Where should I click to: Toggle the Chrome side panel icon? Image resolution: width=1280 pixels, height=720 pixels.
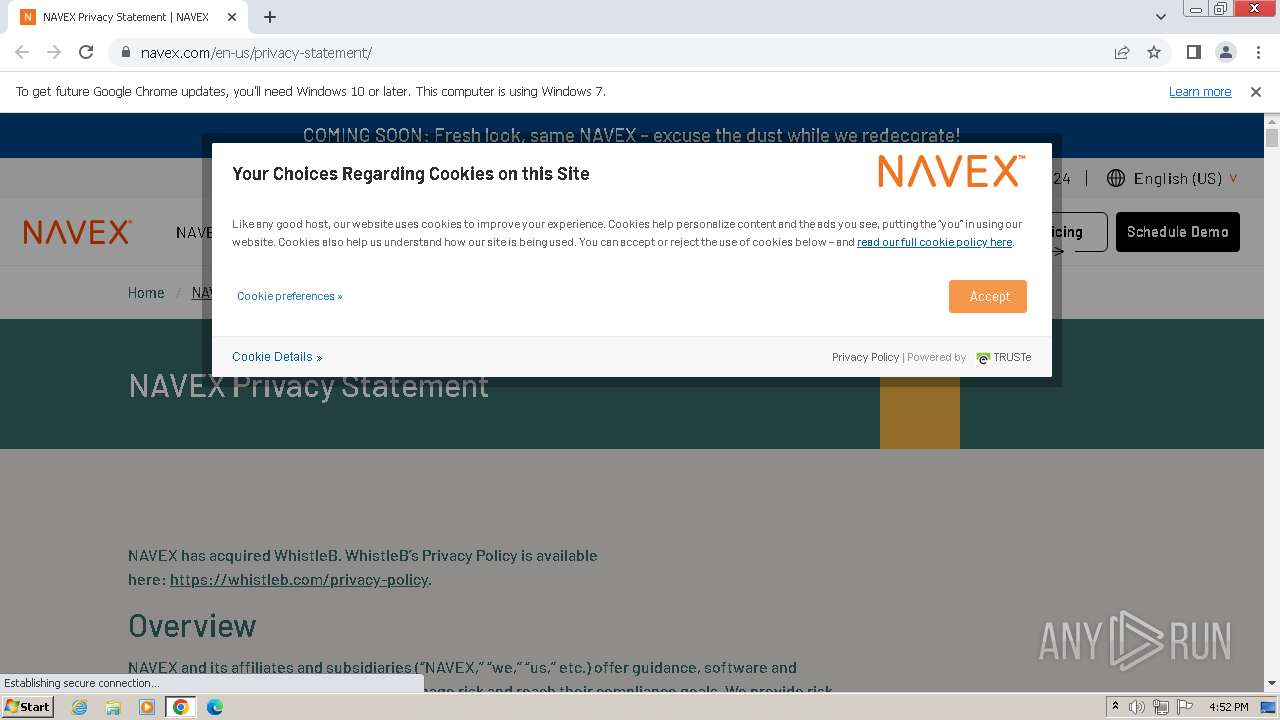coord(1194,53)
